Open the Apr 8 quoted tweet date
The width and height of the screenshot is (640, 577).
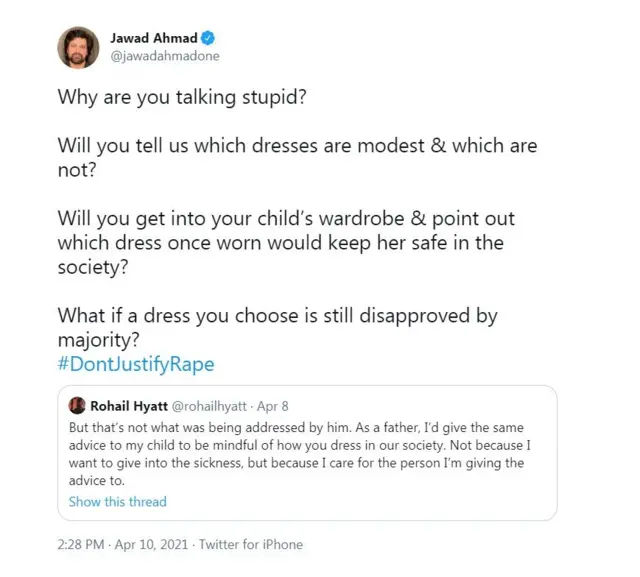point(280,406)
